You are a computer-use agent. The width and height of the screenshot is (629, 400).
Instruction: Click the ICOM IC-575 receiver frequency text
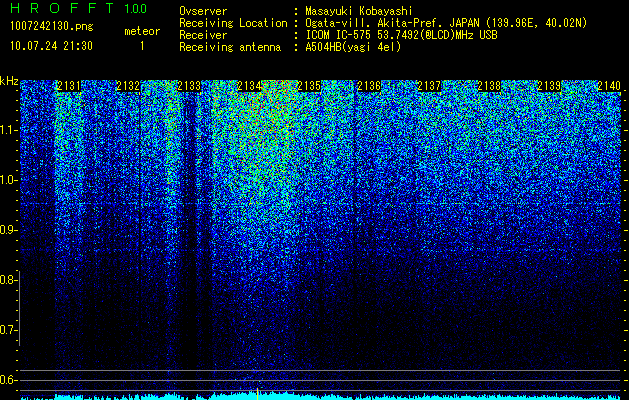tap(401, 35)
